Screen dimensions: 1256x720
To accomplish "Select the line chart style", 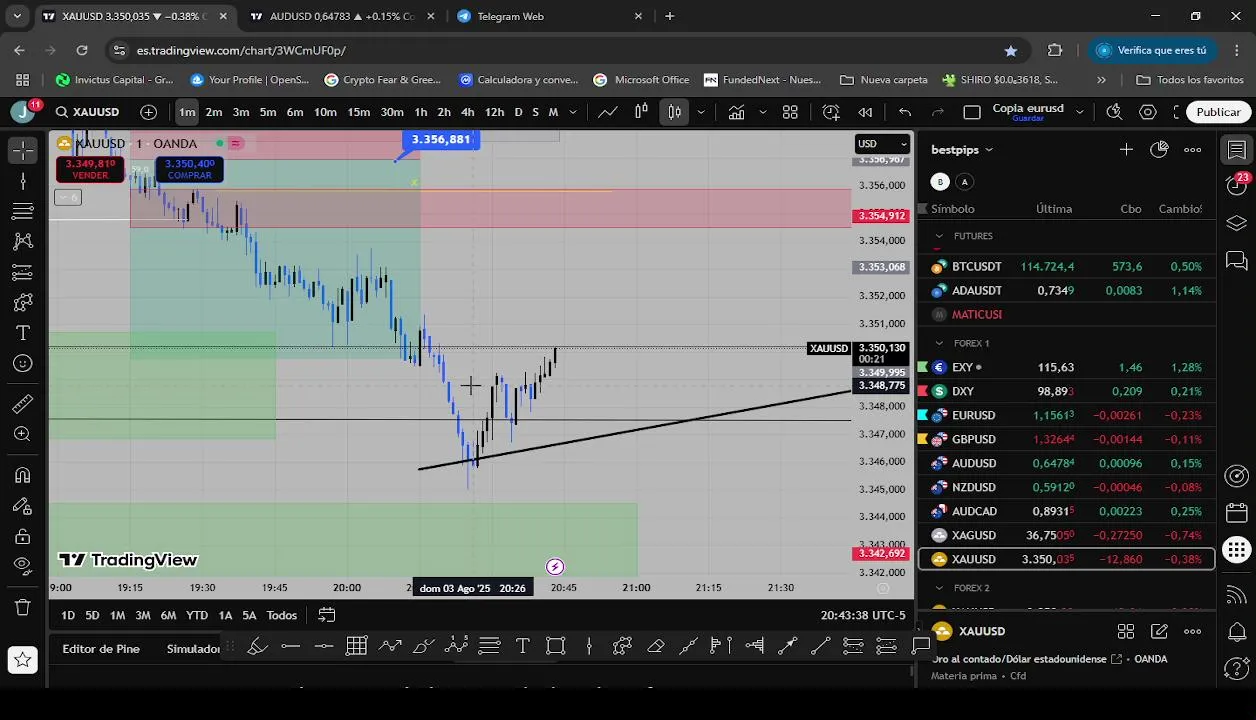I will 608,112.
